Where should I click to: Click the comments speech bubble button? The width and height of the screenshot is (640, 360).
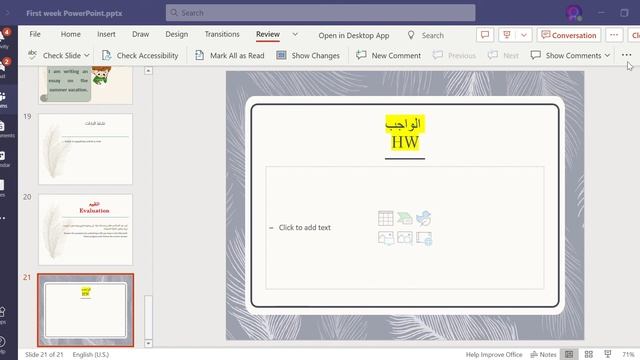point(485,35)
